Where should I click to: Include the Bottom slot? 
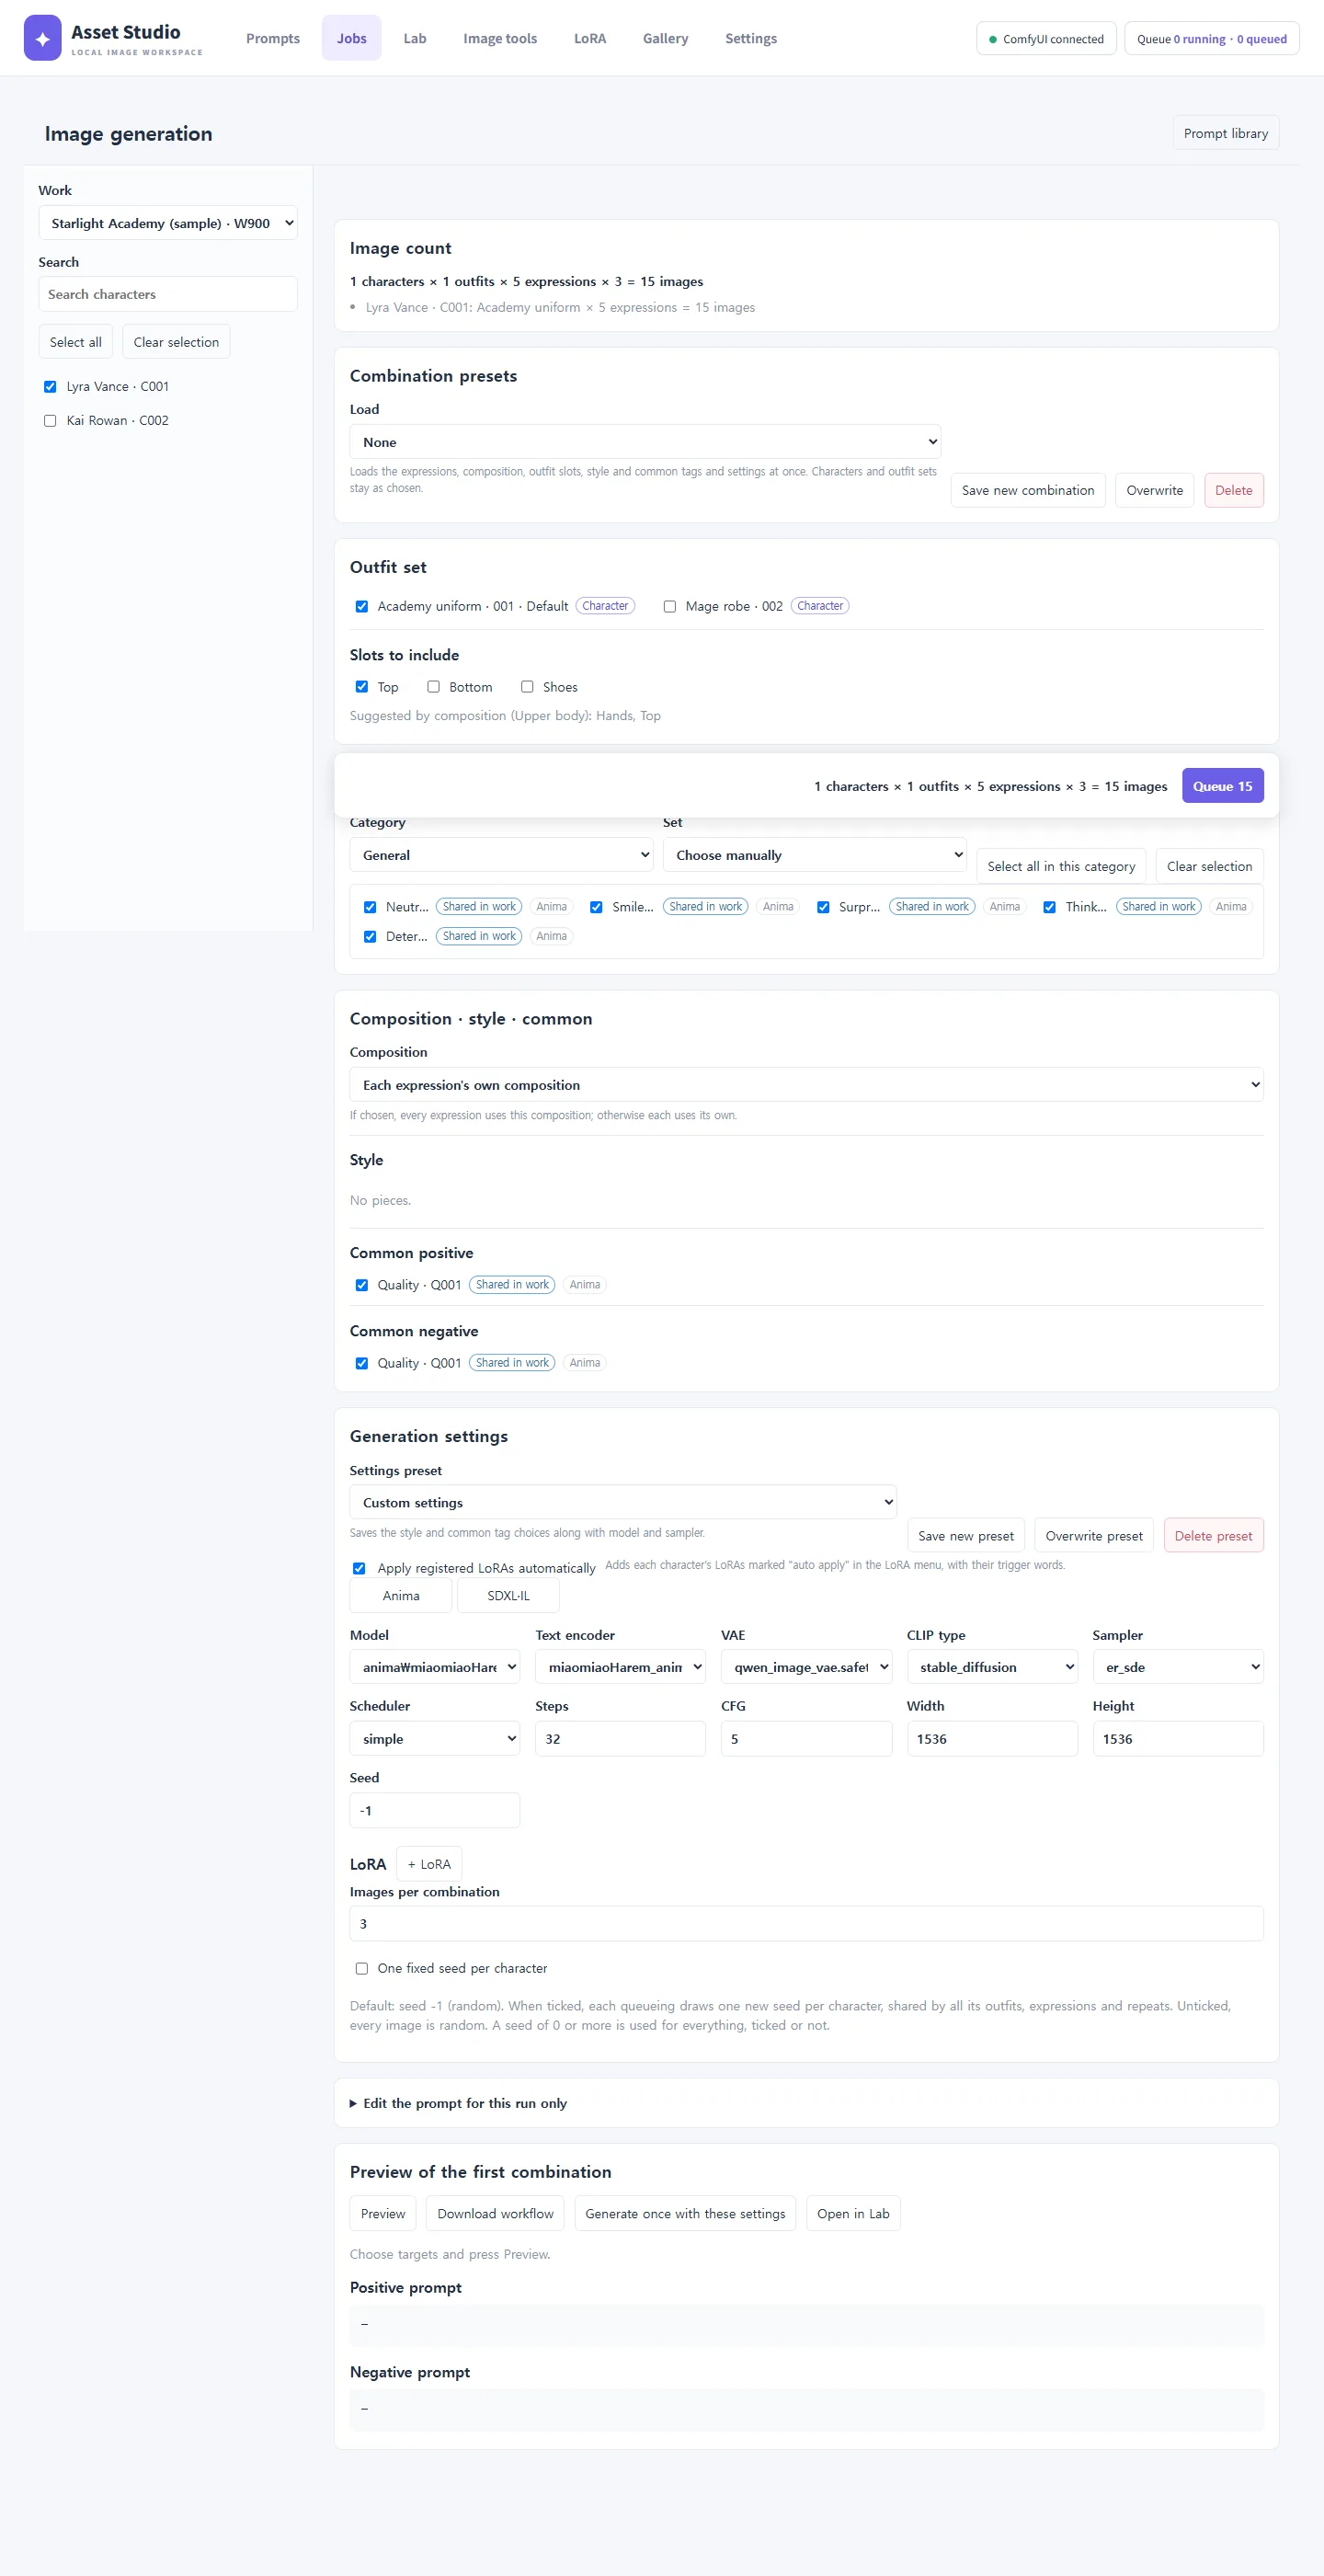(x=434, y=687)
